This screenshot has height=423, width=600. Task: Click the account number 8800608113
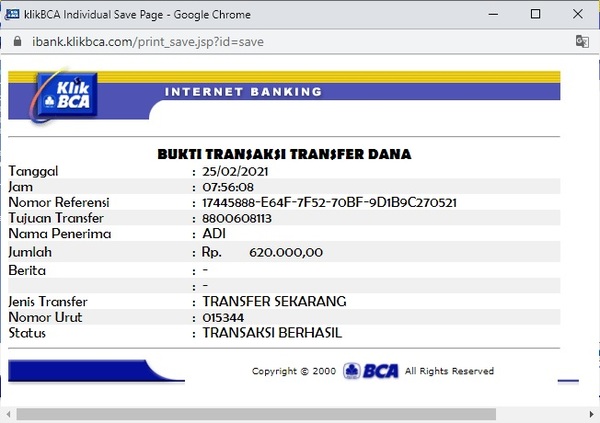237,218
